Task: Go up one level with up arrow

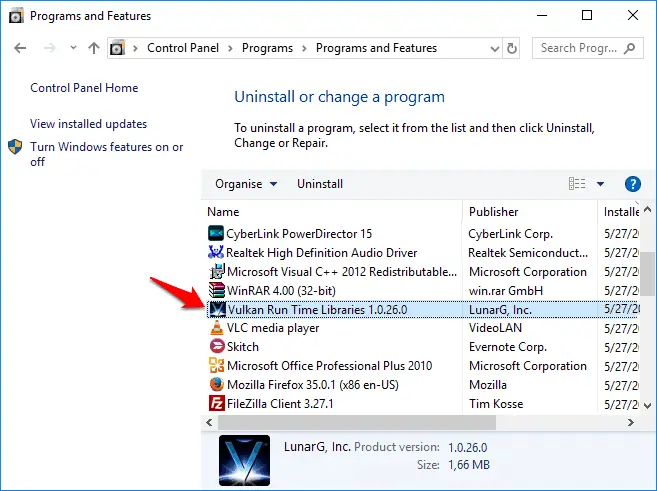Action: (94, 48)
